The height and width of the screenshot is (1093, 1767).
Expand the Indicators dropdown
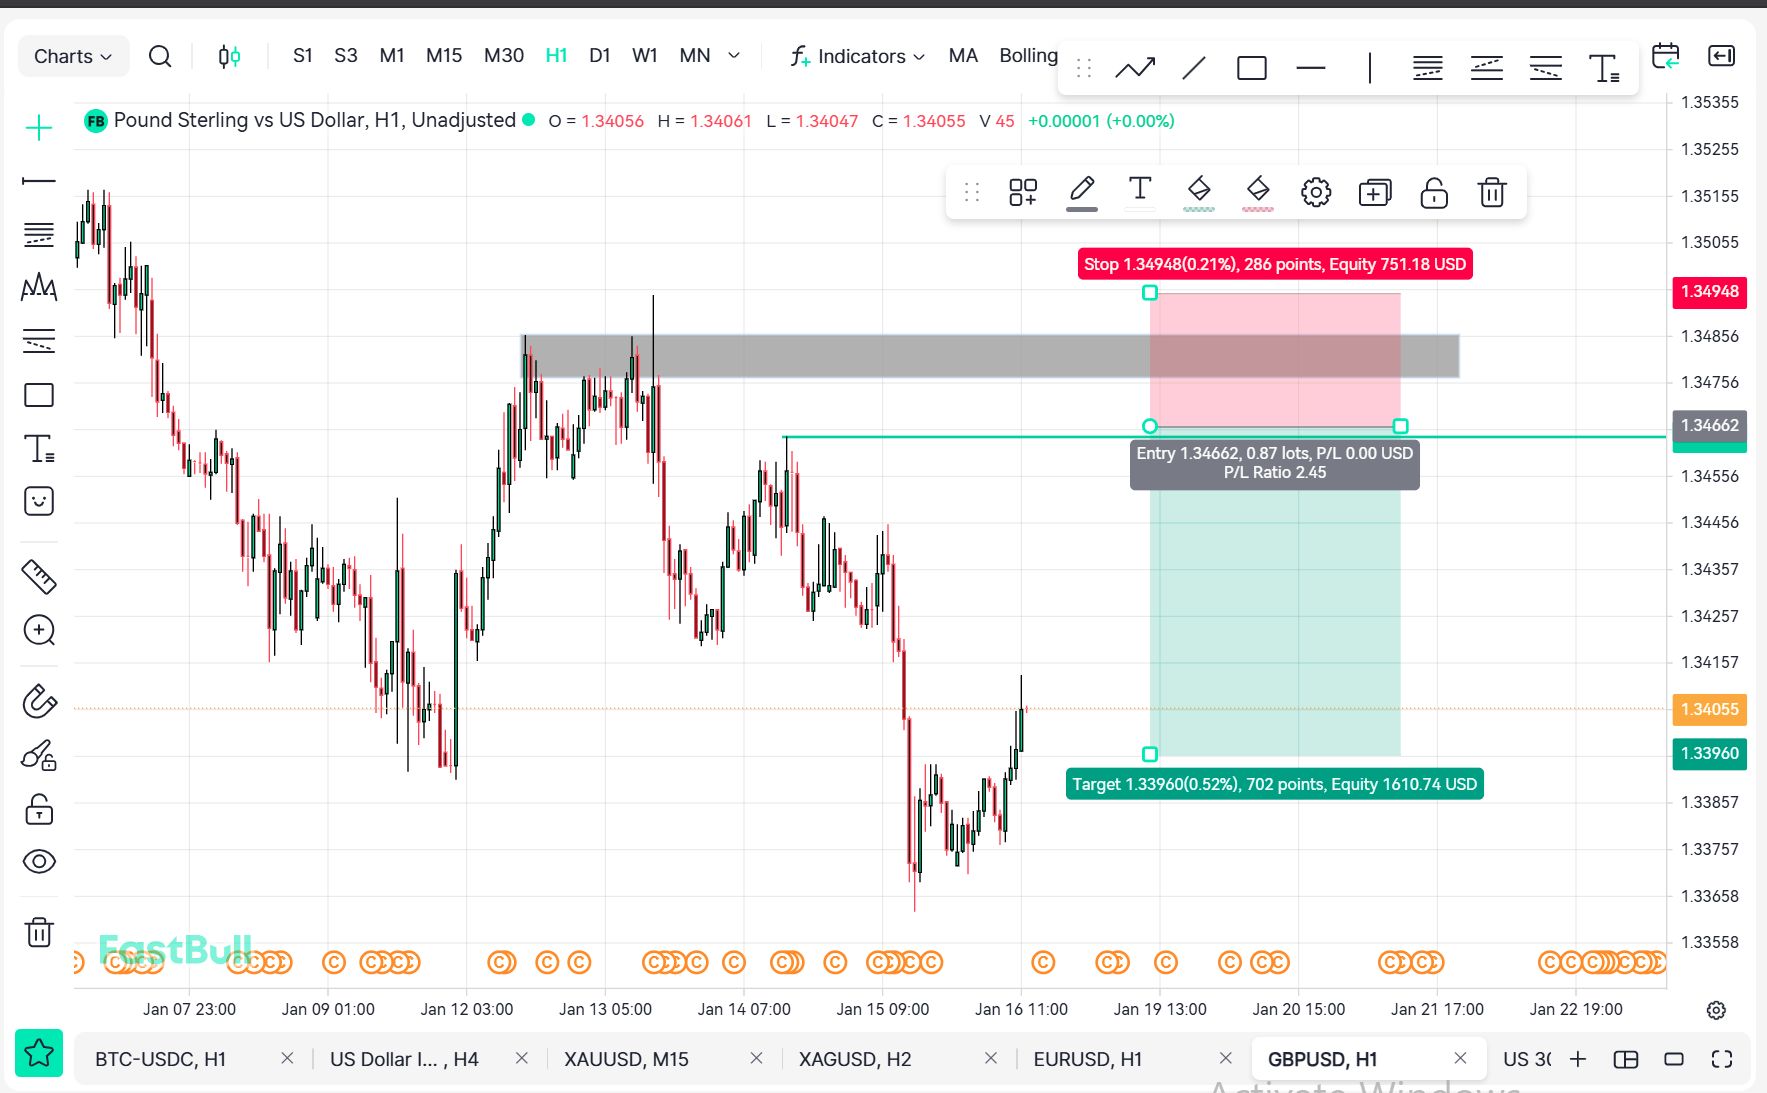[x=858, y=56]
